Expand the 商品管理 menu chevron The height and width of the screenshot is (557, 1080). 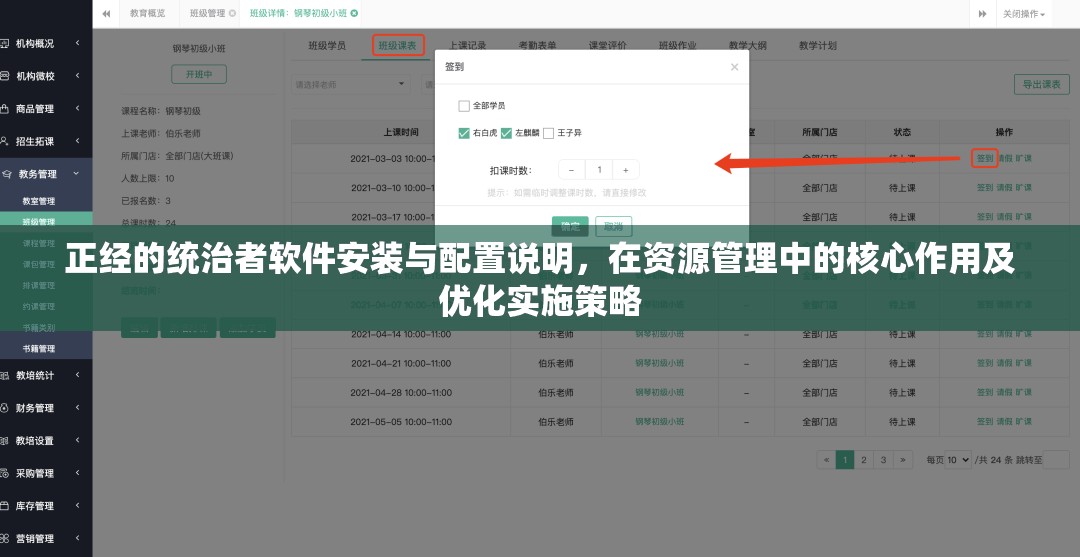click(x=77, y=108)
